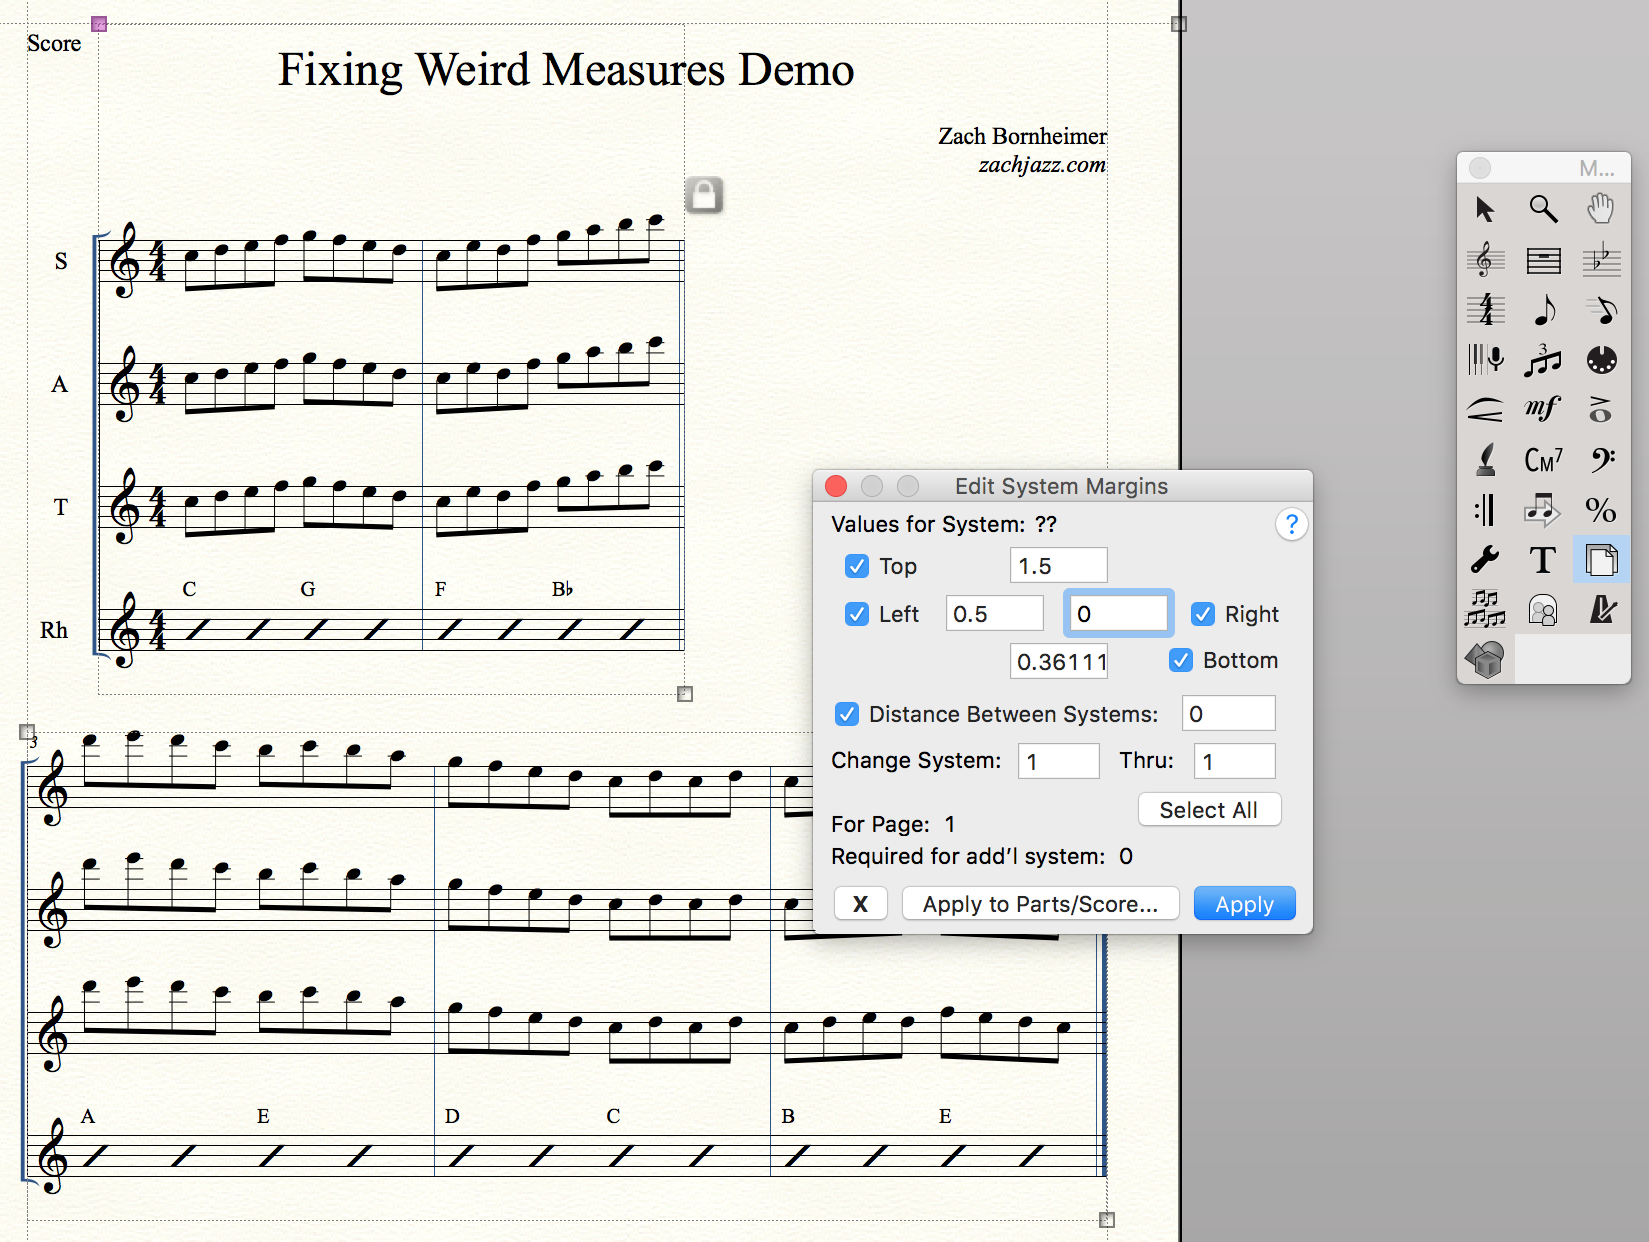Select the Tempo metronome tool
Screen dimensions: 1649x1242
tap(1601, 609)
